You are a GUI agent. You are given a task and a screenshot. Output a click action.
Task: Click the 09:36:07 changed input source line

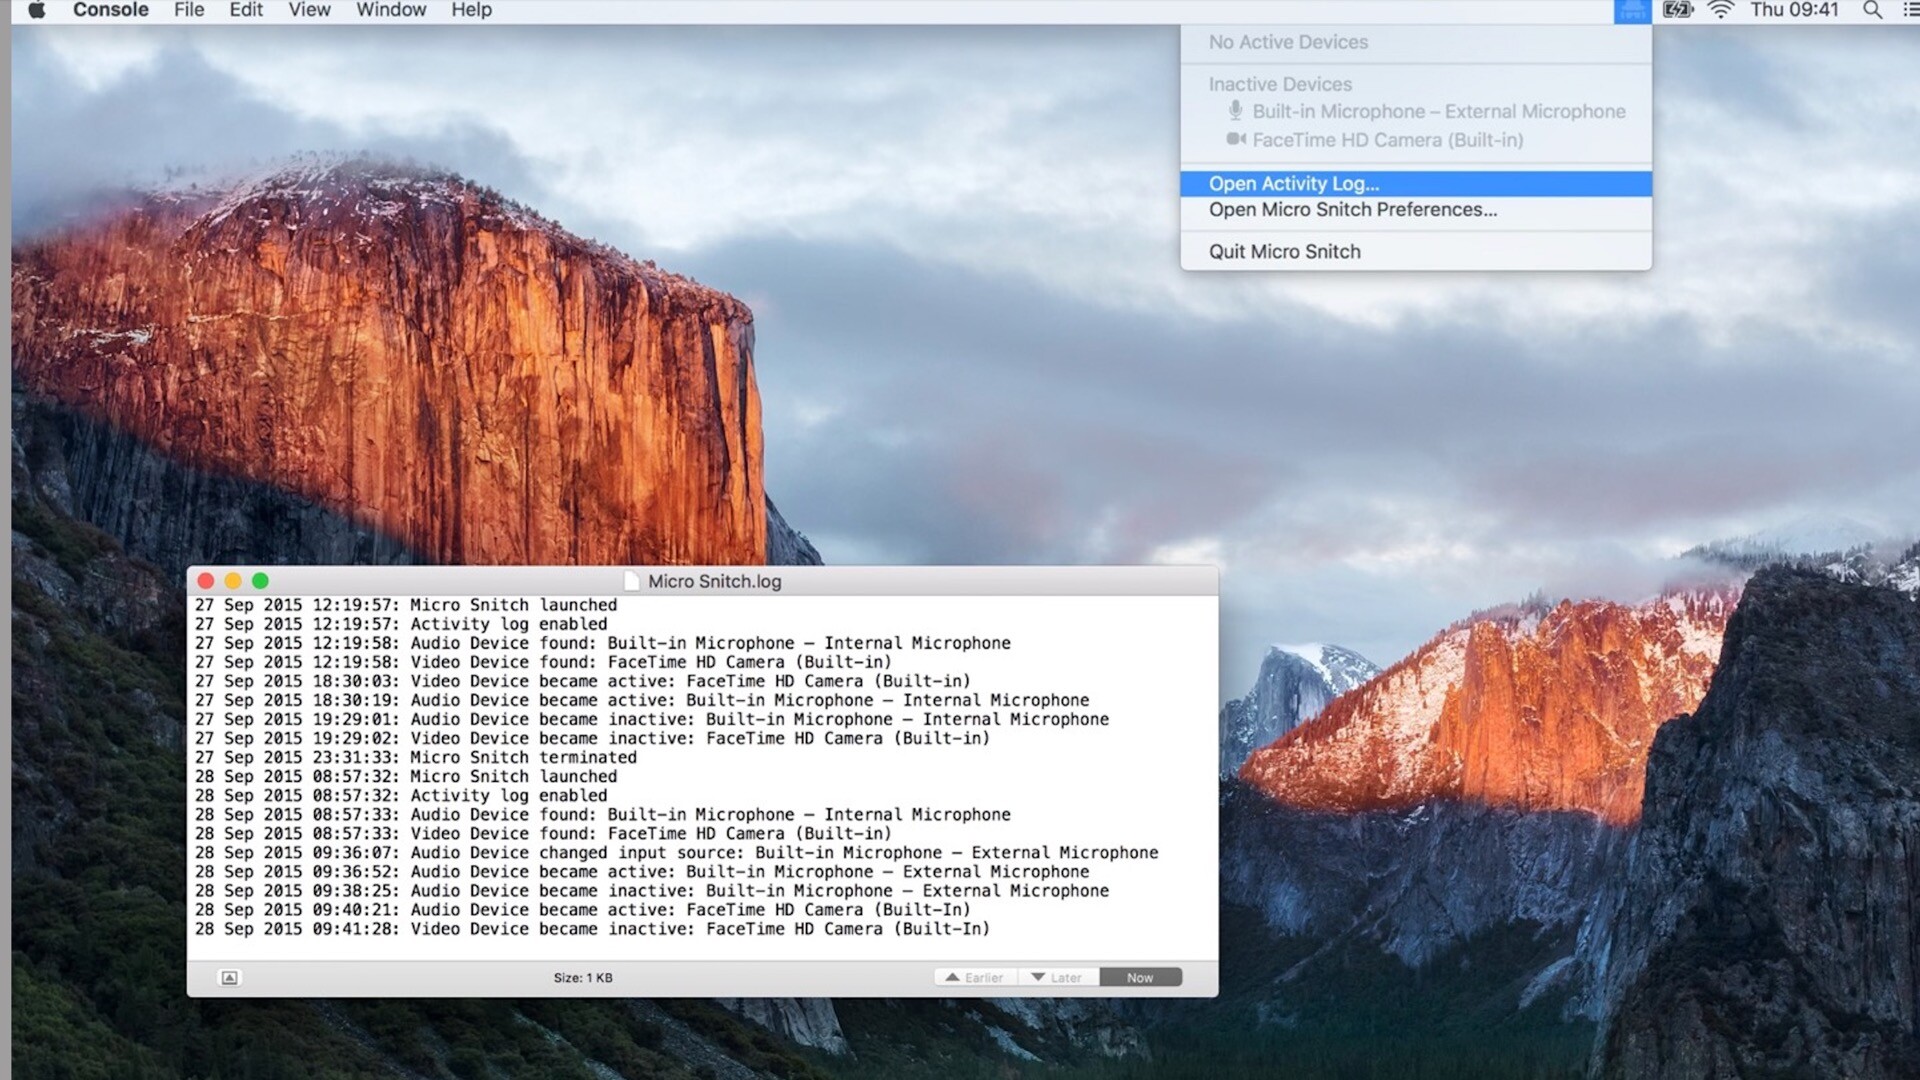tap(677, 852)
